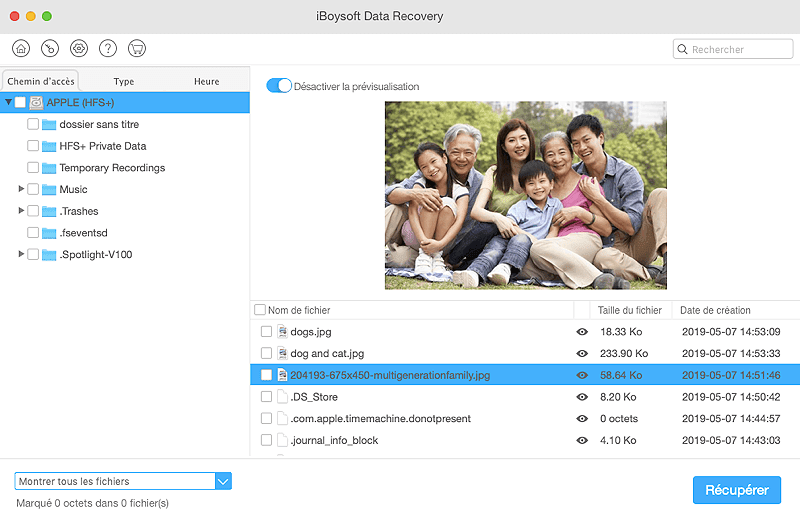The height and width of the screenshot is (518, 800).
Task: Preview dogs.jpg using its eye icon
Action: click(x=582, y=332)
